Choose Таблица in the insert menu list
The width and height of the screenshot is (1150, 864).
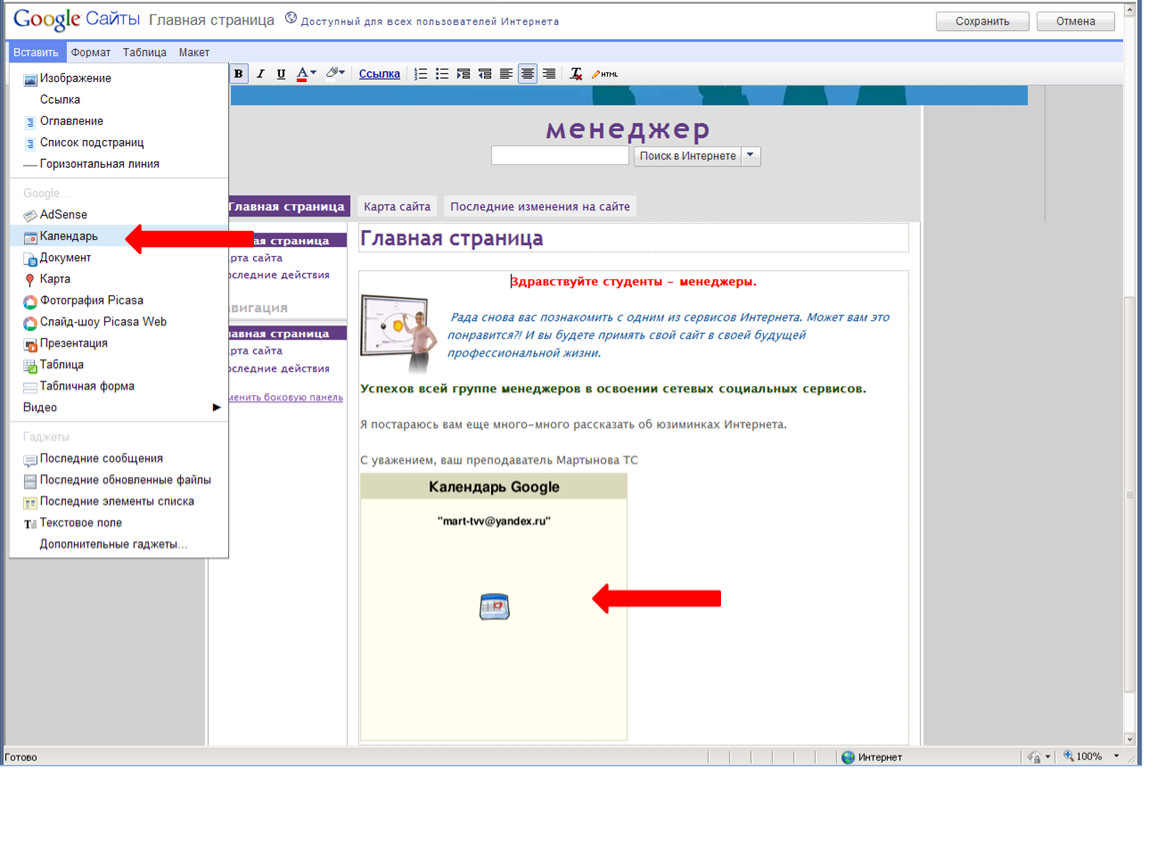[x=119, y=365]
